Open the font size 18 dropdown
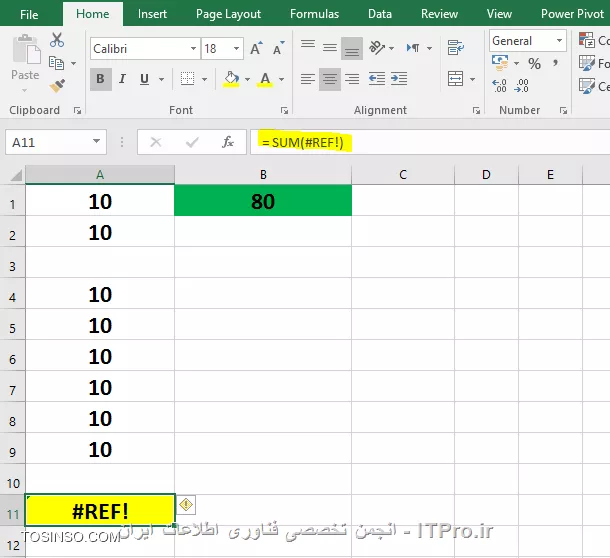The image size is (610, 558). [236, 49]
